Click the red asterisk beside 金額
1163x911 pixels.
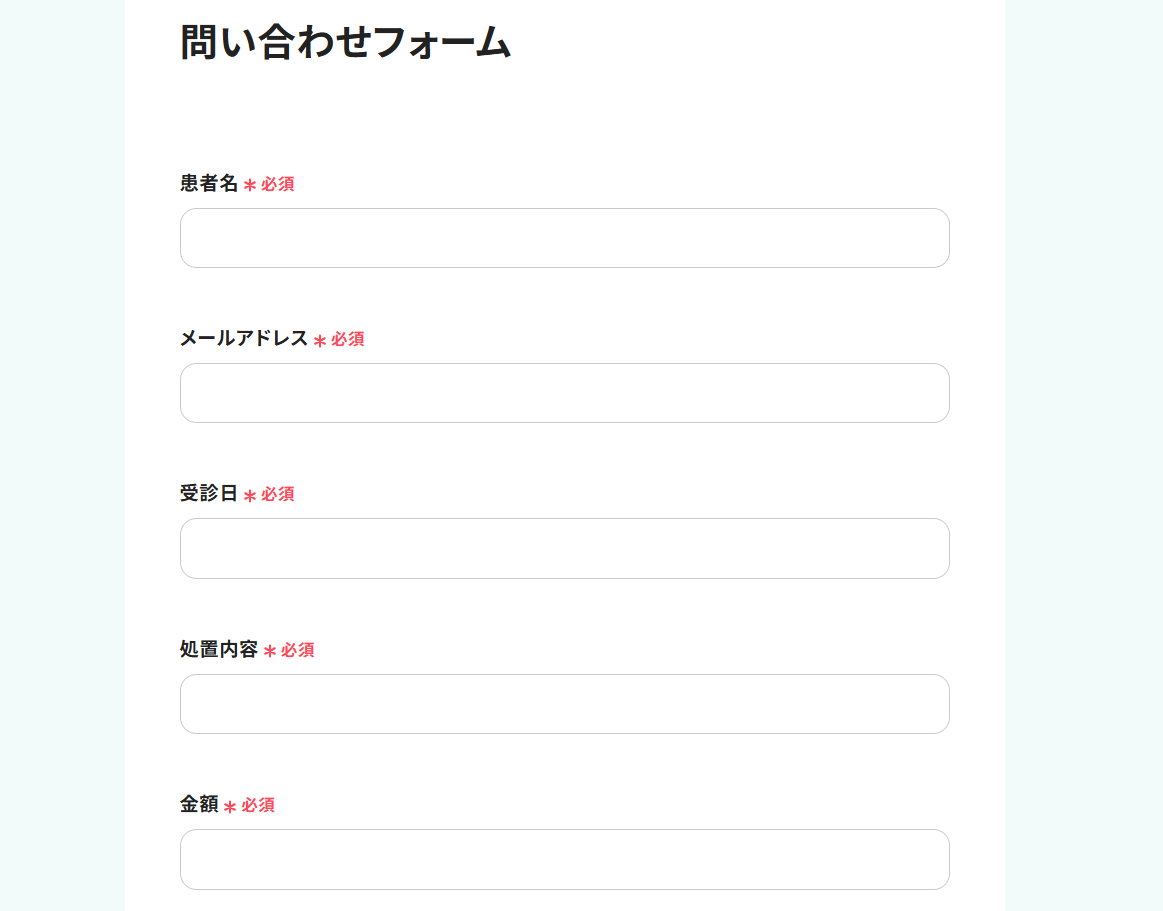click(230, 806)
